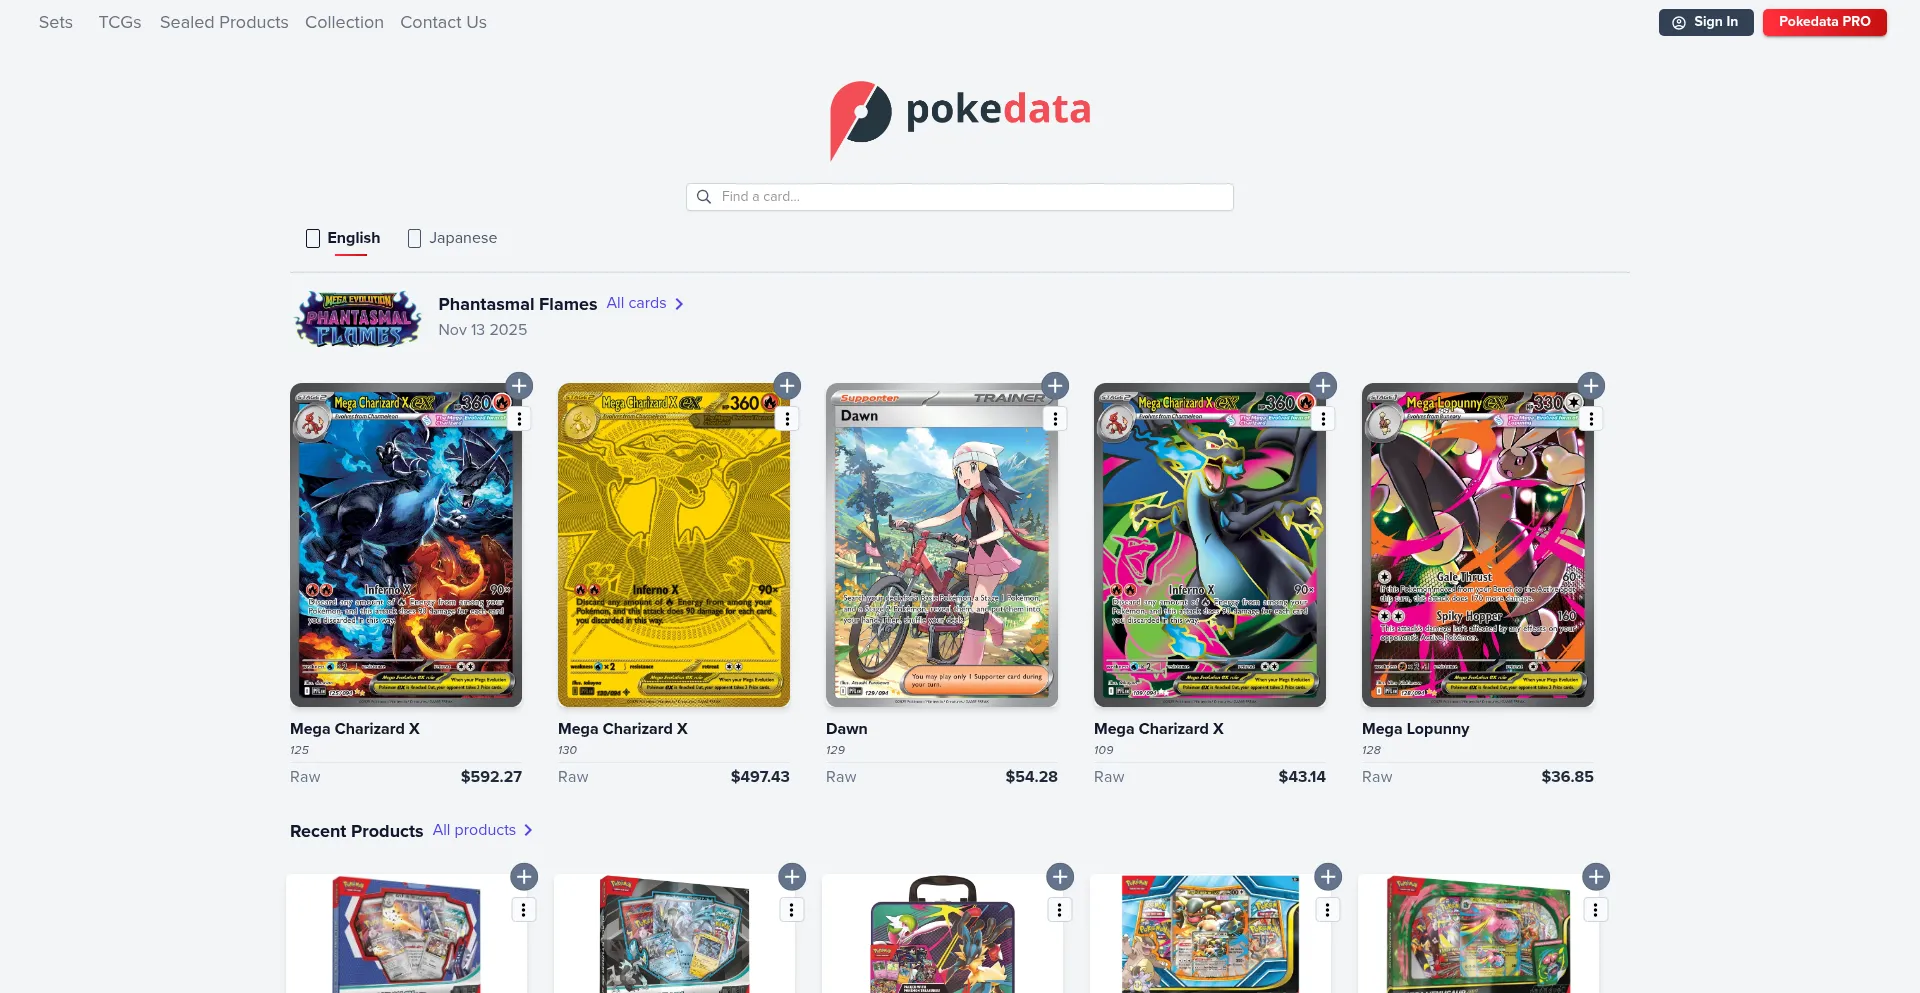
Task: Add Mega Charizard X 125 with plus icon
Action: point(519,386)
